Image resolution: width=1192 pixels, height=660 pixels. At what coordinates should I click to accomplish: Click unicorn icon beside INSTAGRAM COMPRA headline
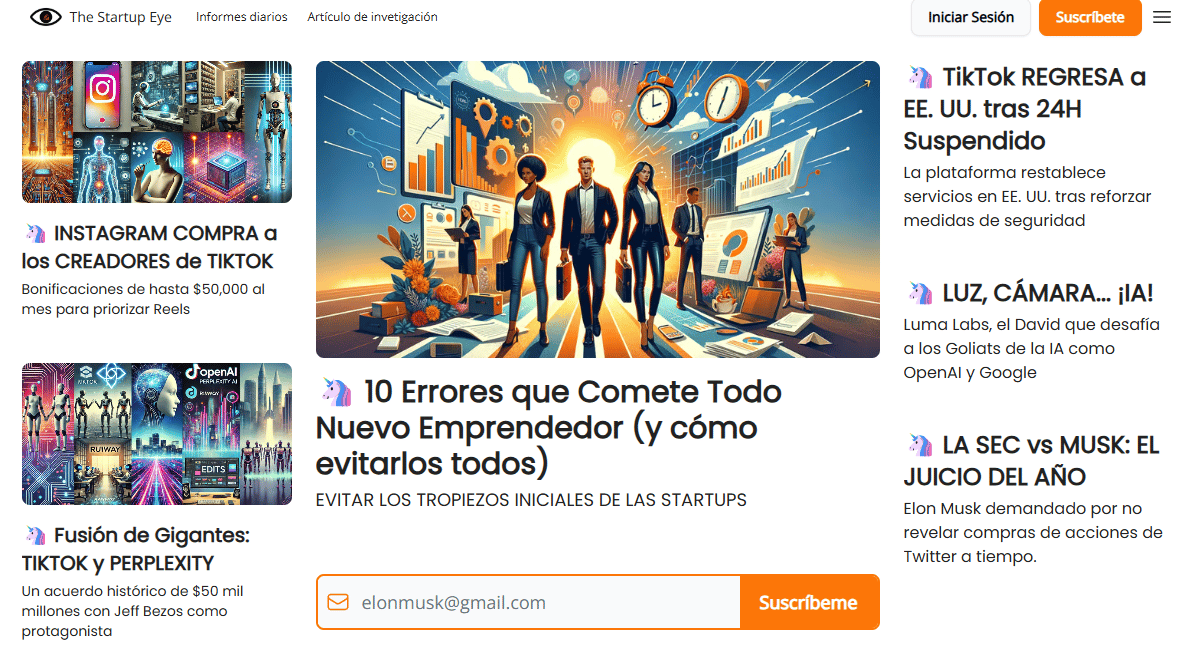35,233
